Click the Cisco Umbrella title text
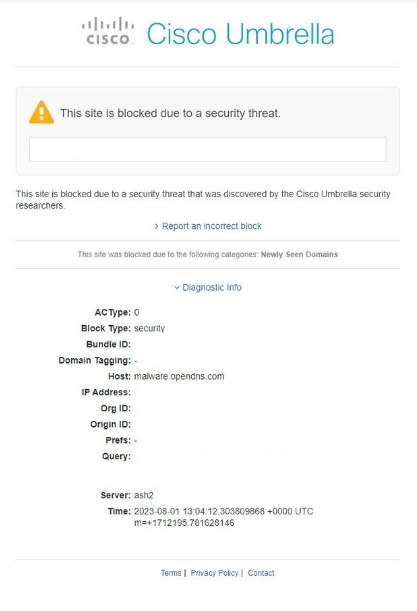The image size is (417, 611). point(240,34)
